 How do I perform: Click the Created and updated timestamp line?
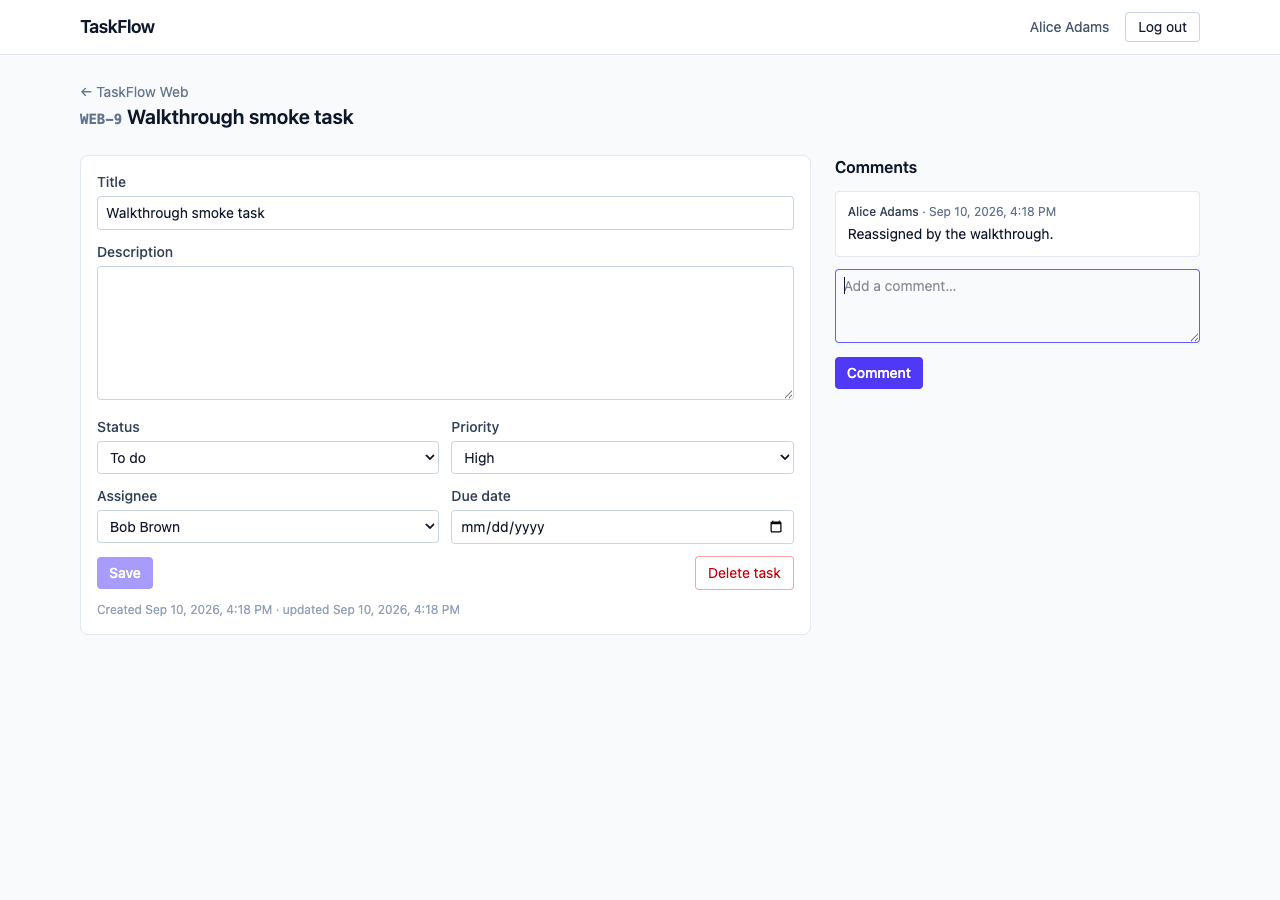pos(278,609)
